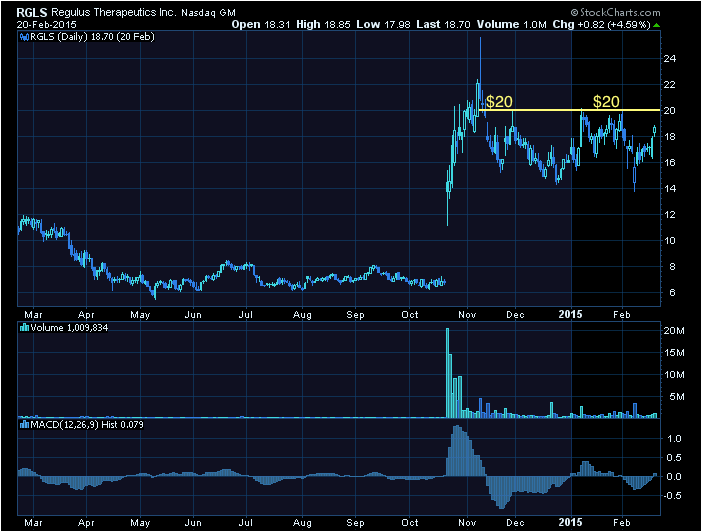Click the MACD histogram's lowest trough in late November
The image size is (702, 532).
click(501, 493)
